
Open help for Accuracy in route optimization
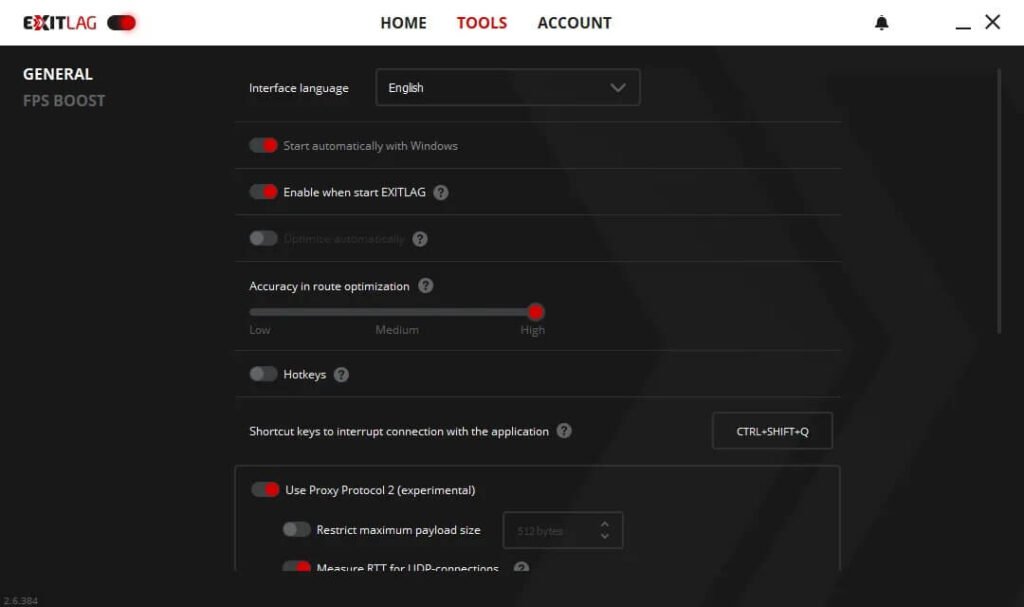[x=426, y=286]
